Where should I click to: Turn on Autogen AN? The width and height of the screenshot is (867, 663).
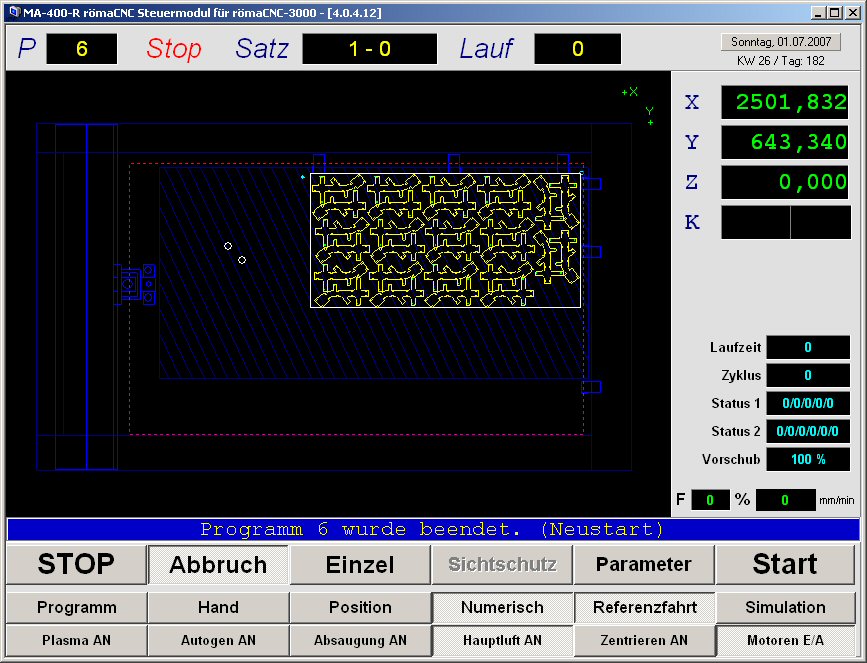[218, 640]
